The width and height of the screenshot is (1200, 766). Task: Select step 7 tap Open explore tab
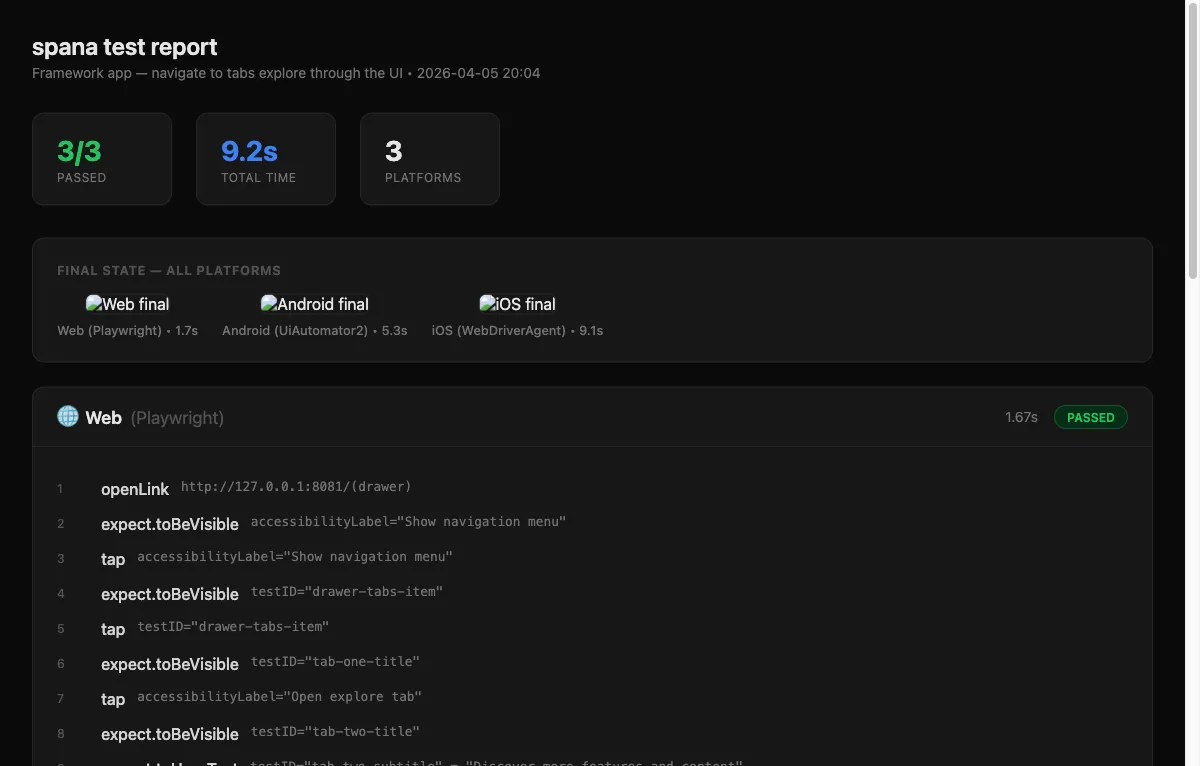(x=113, y=699)
